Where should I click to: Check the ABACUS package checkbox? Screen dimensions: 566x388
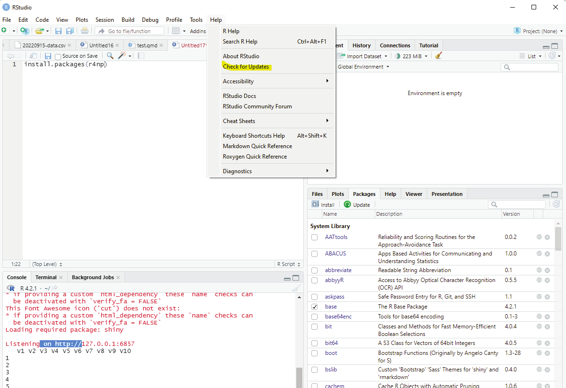(x=314, y=254)
